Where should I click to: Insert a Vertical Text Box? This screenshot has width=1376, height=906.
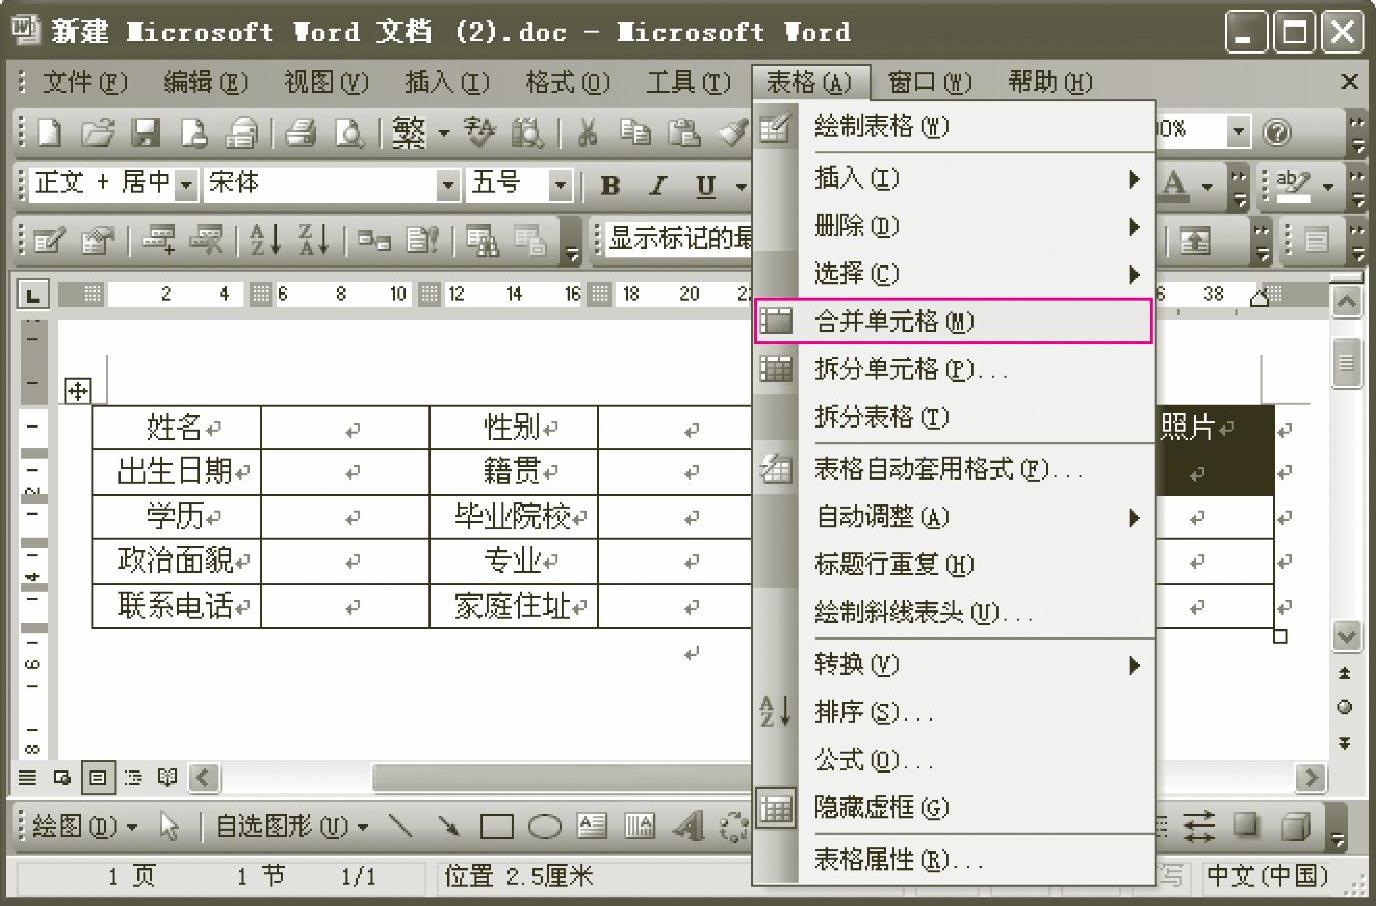click(x=639, y=826)
